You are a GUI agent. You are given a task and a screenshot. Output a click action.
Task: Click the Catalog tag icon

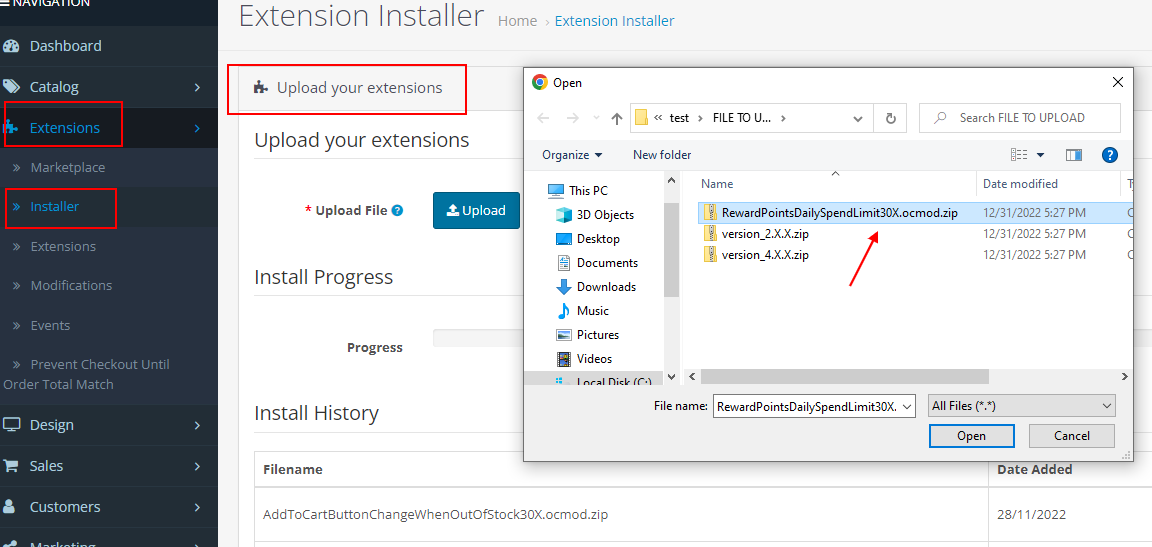12,87
